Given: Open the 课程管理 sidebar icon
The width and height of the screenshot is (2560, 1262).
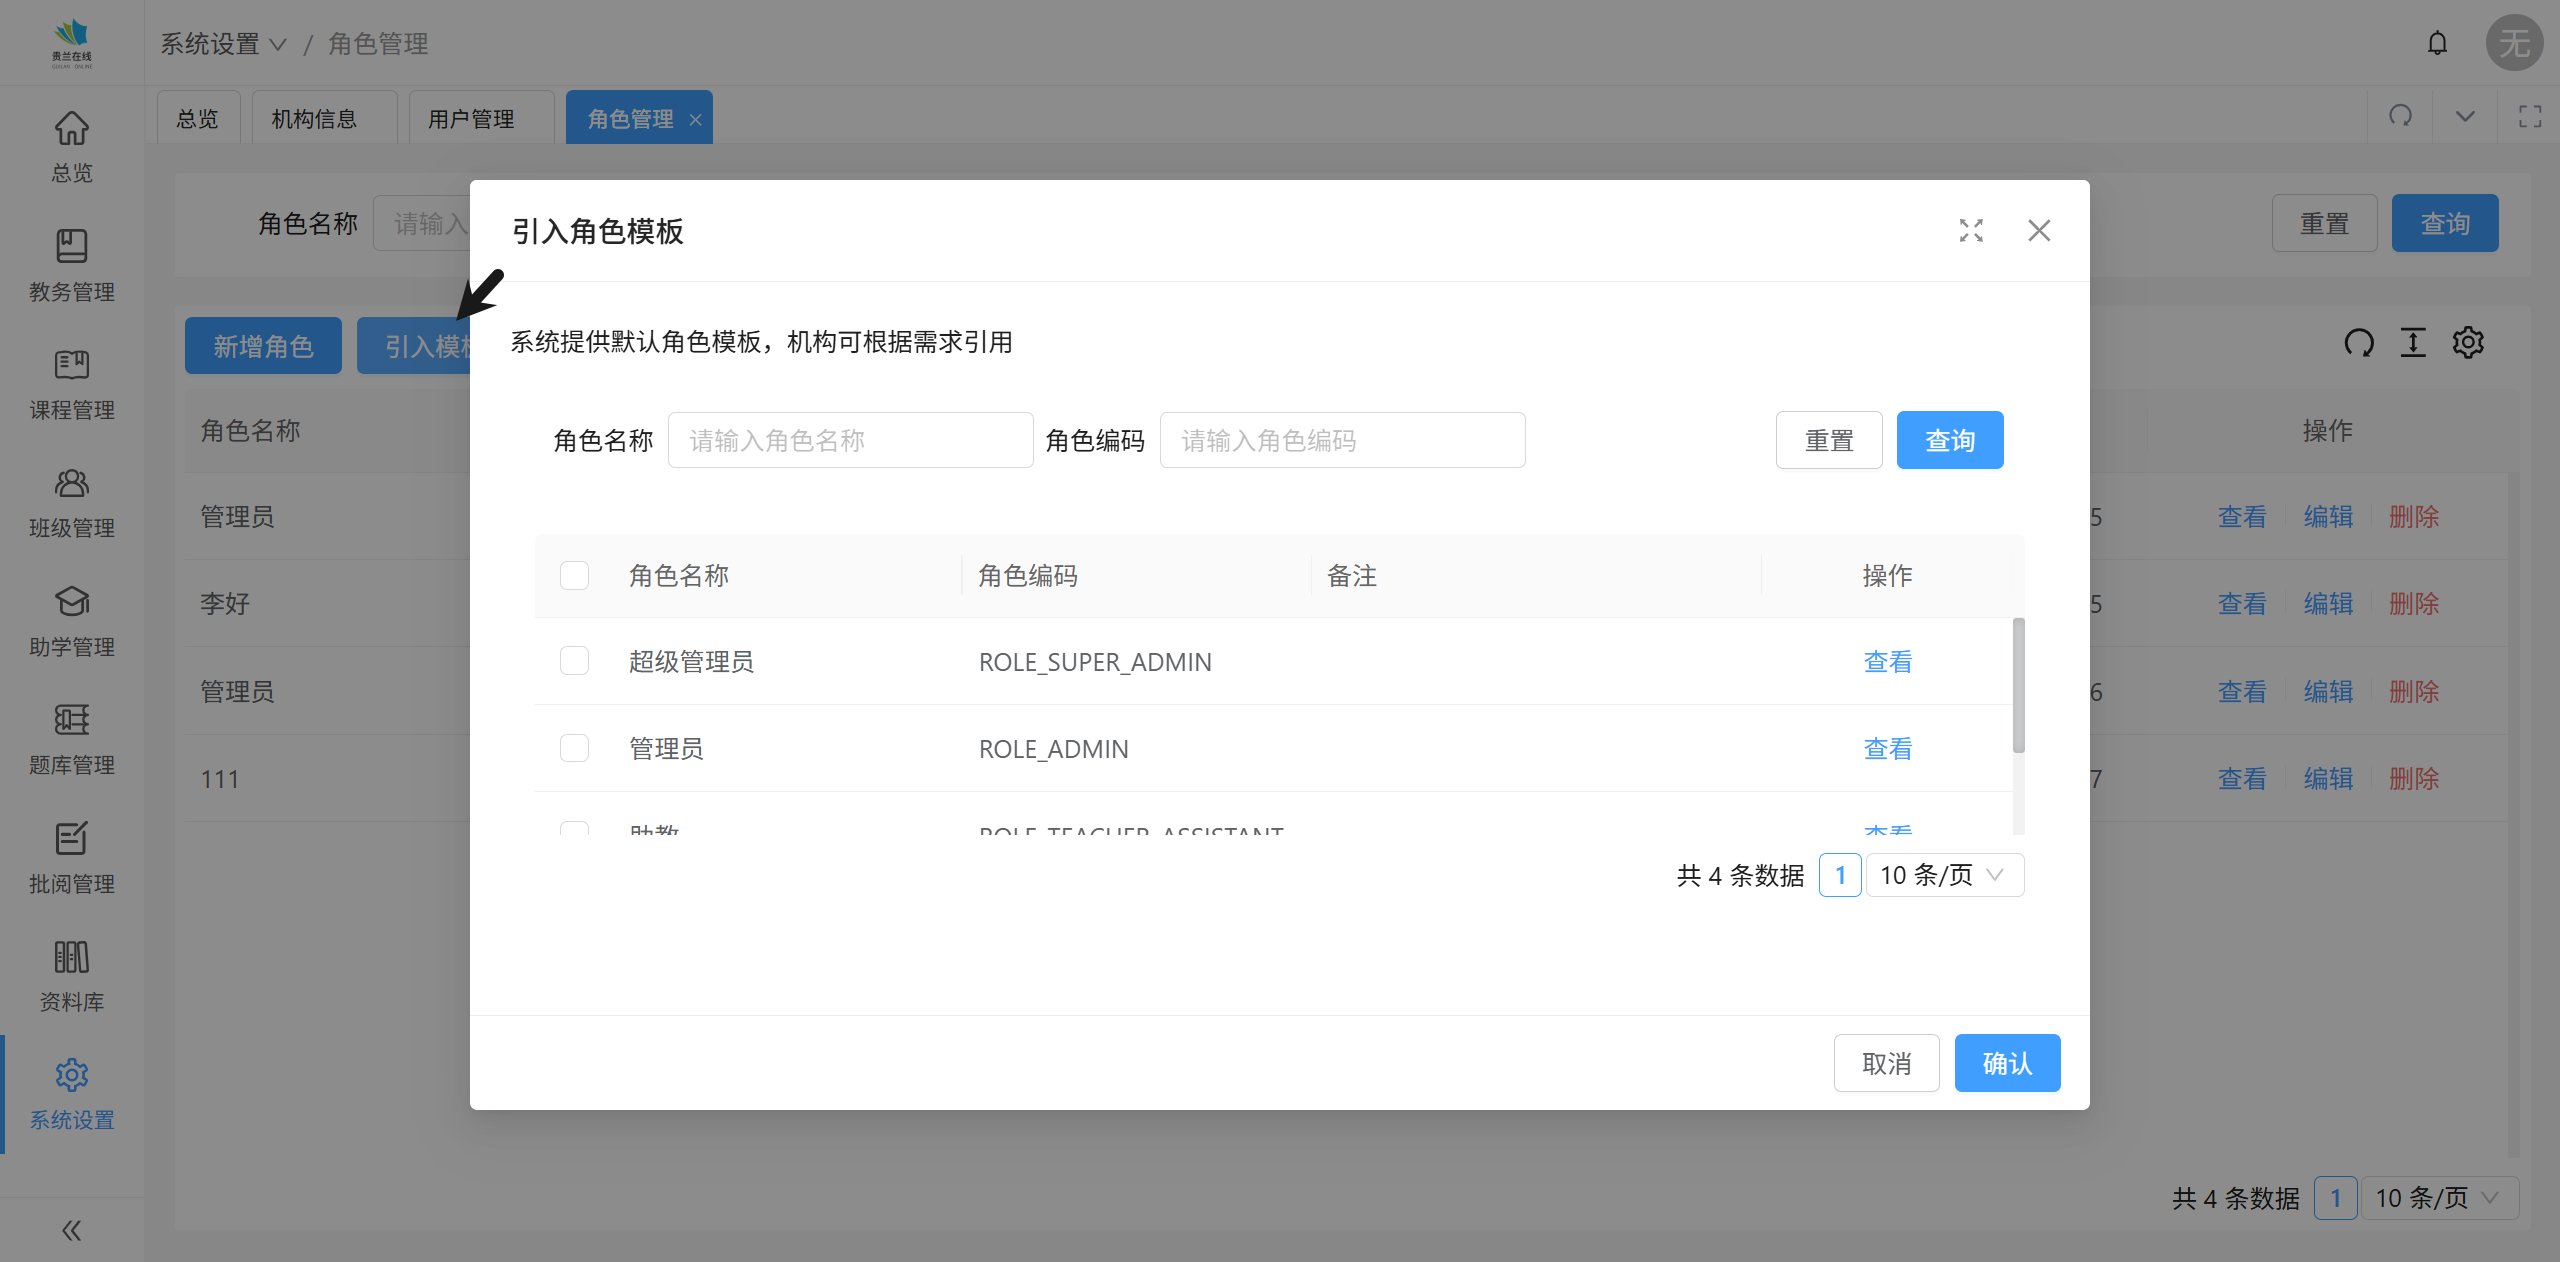Looking at the screenshot, I should [x=71, y=364].
